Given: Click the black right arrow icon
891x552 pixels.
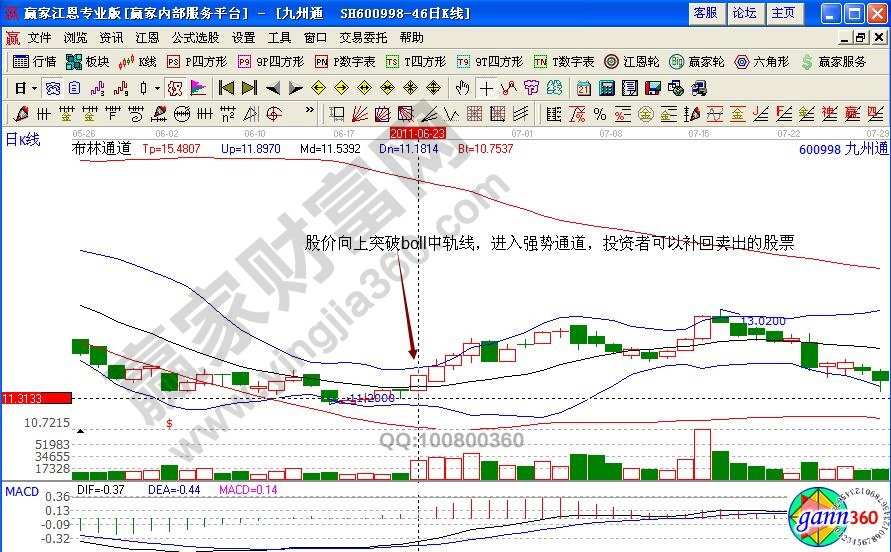Looking at the screenshot, I should pyautogui.click(x=295, y=88).
